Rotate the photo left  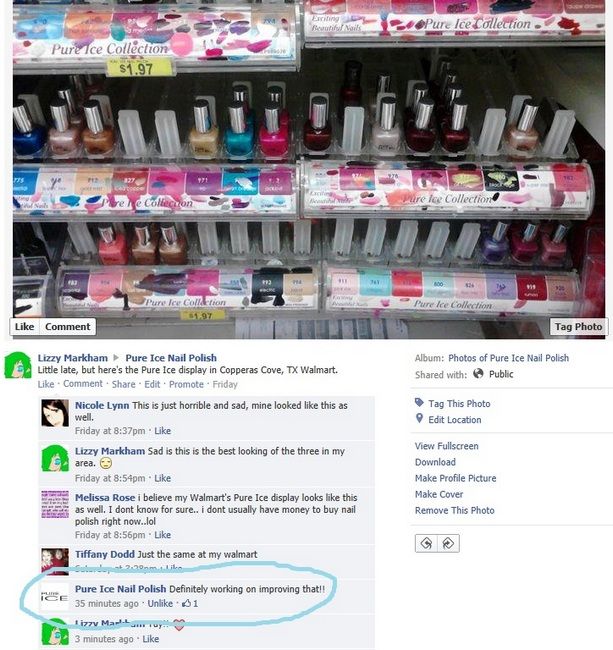point(426,543)
